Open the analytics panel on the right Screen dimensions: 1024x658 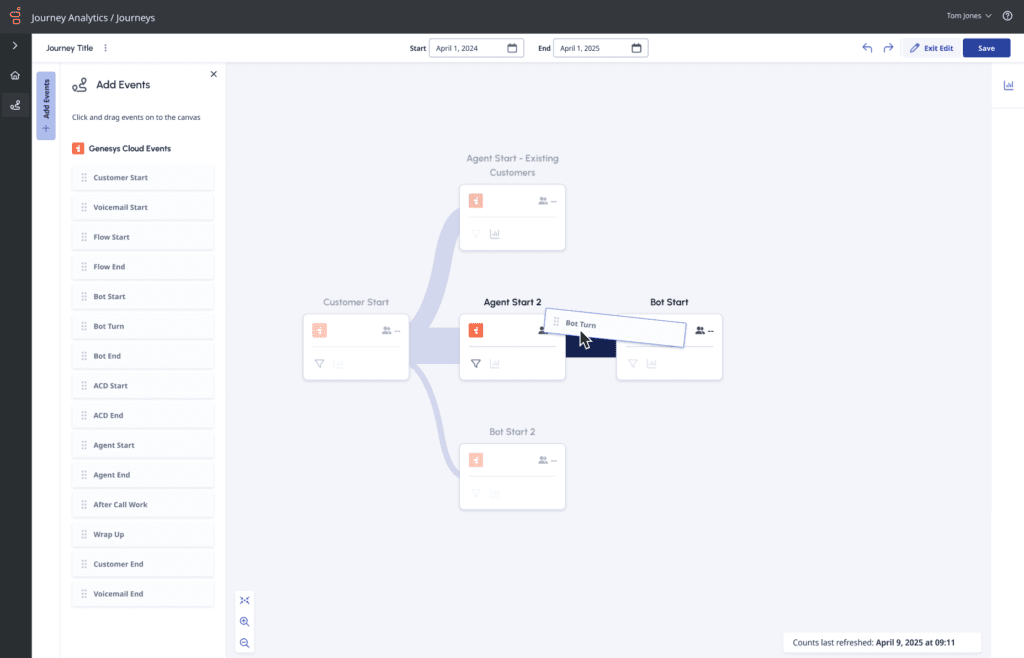1007,85
